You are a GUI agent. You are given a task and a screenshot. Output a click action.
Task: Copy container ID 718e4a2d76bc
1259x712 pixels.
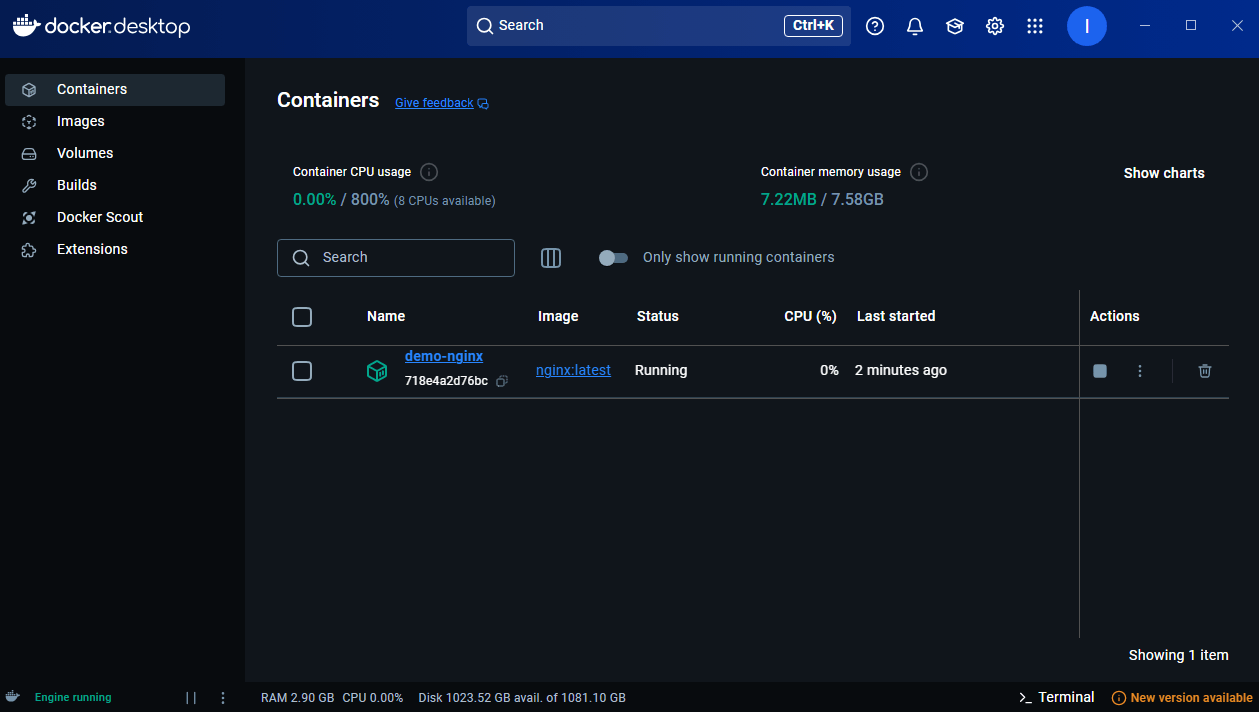click(x=502, y=381)
